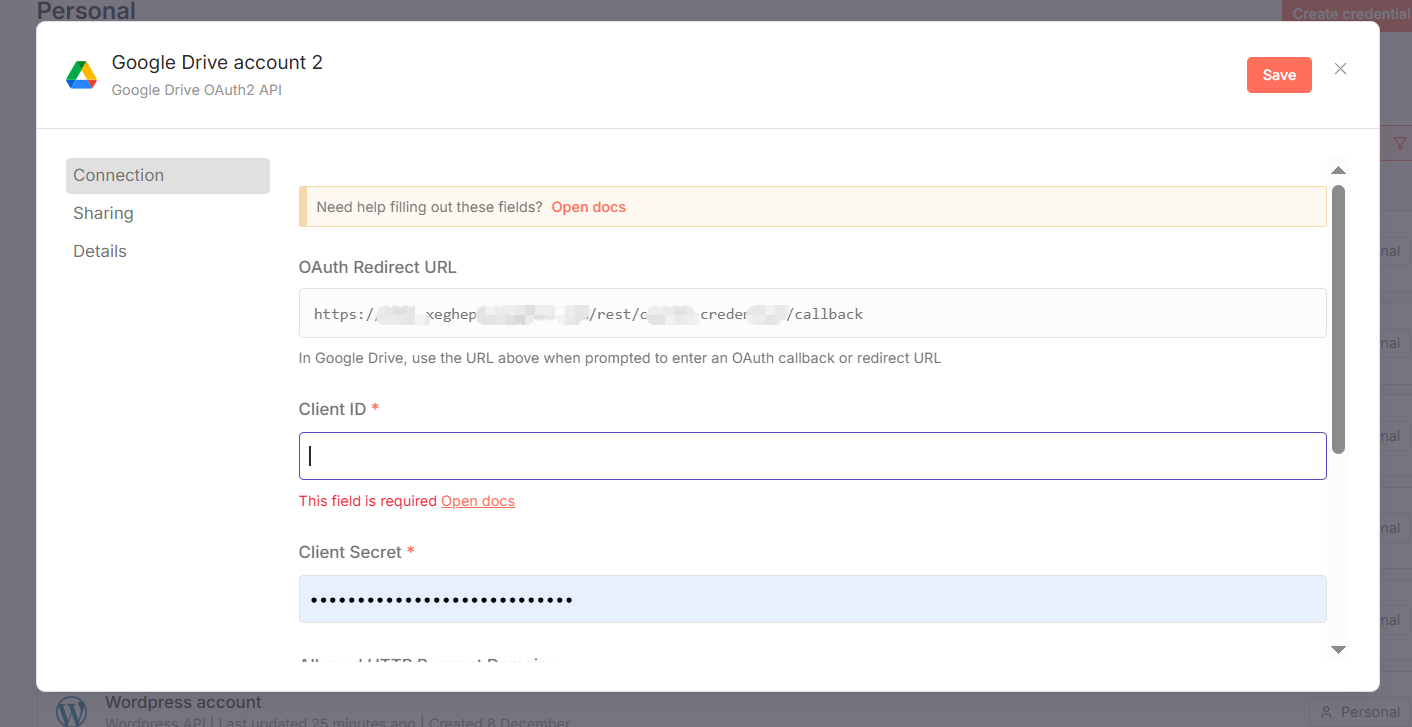Close the credential dialog
Image resolution: width=1412 pixels, height=727 pixels.
(1340, 68)
